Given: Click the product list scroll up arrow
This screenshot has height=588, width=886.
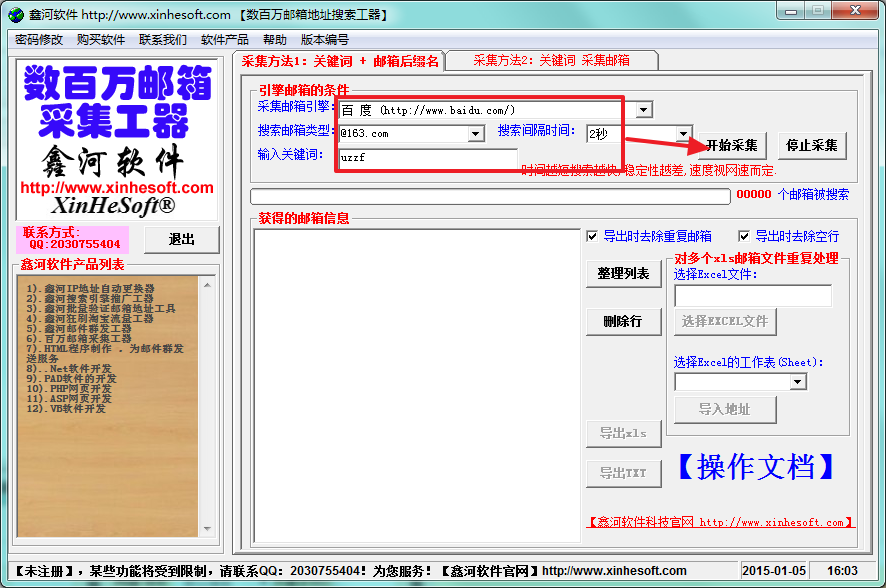Looking at the screenshot, I should point(207,285).
